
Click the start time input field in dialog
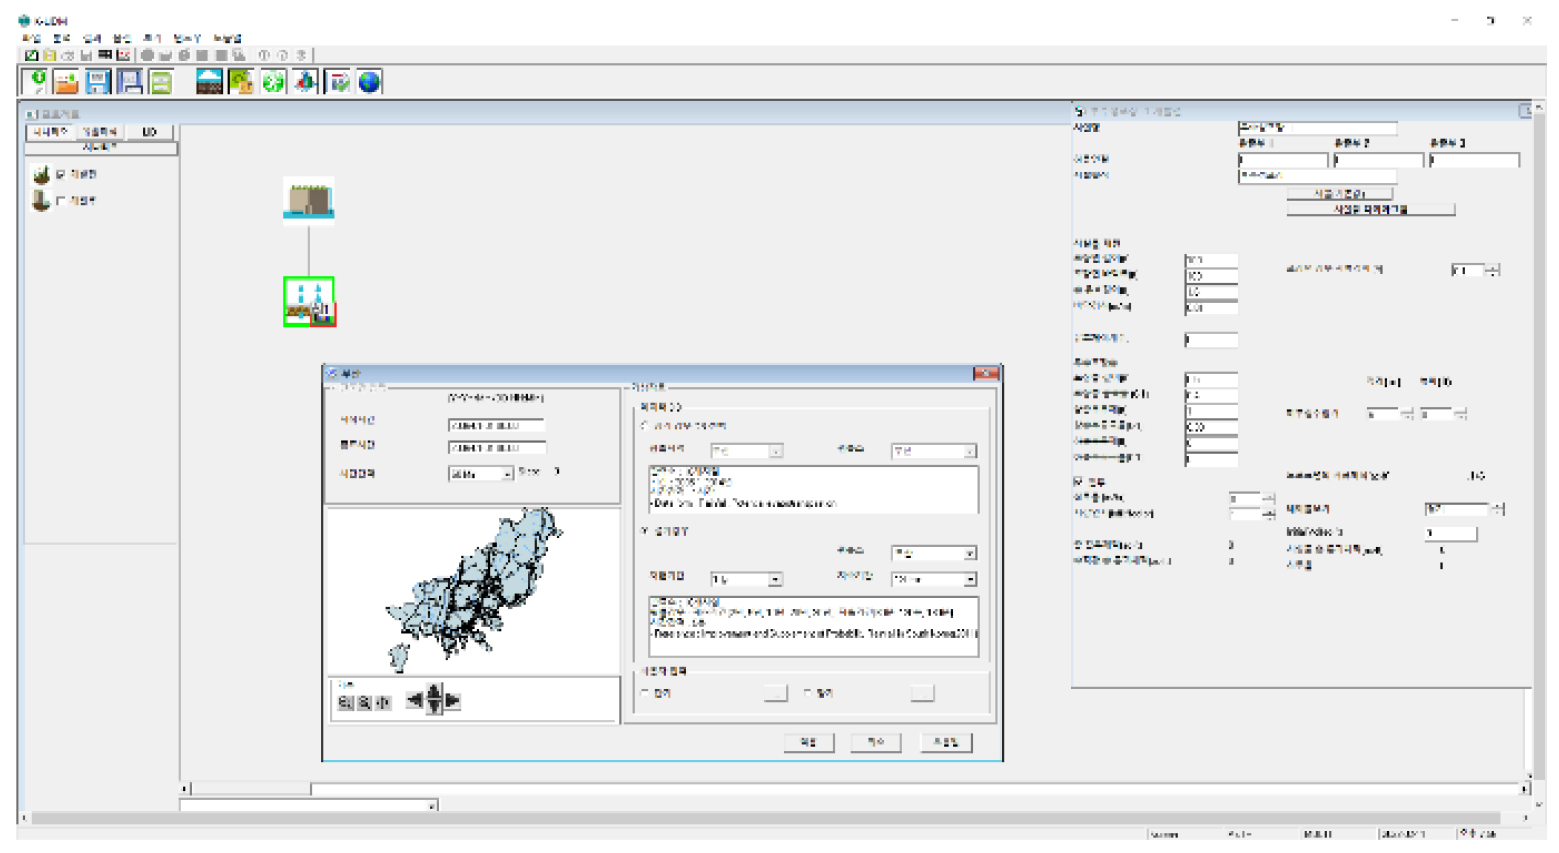[496, 425]
